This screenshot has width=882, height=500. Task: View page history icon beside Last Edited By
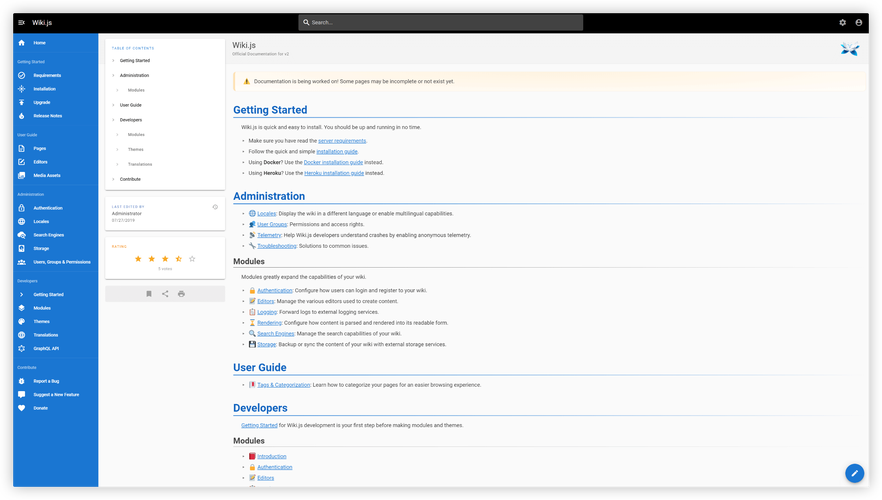(215, 207)
